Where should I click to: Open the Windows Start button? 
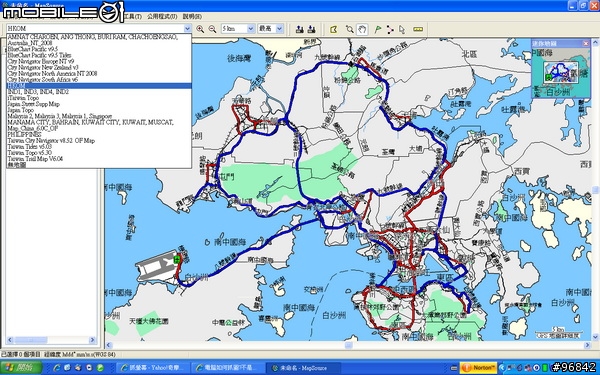pos(21,368)
